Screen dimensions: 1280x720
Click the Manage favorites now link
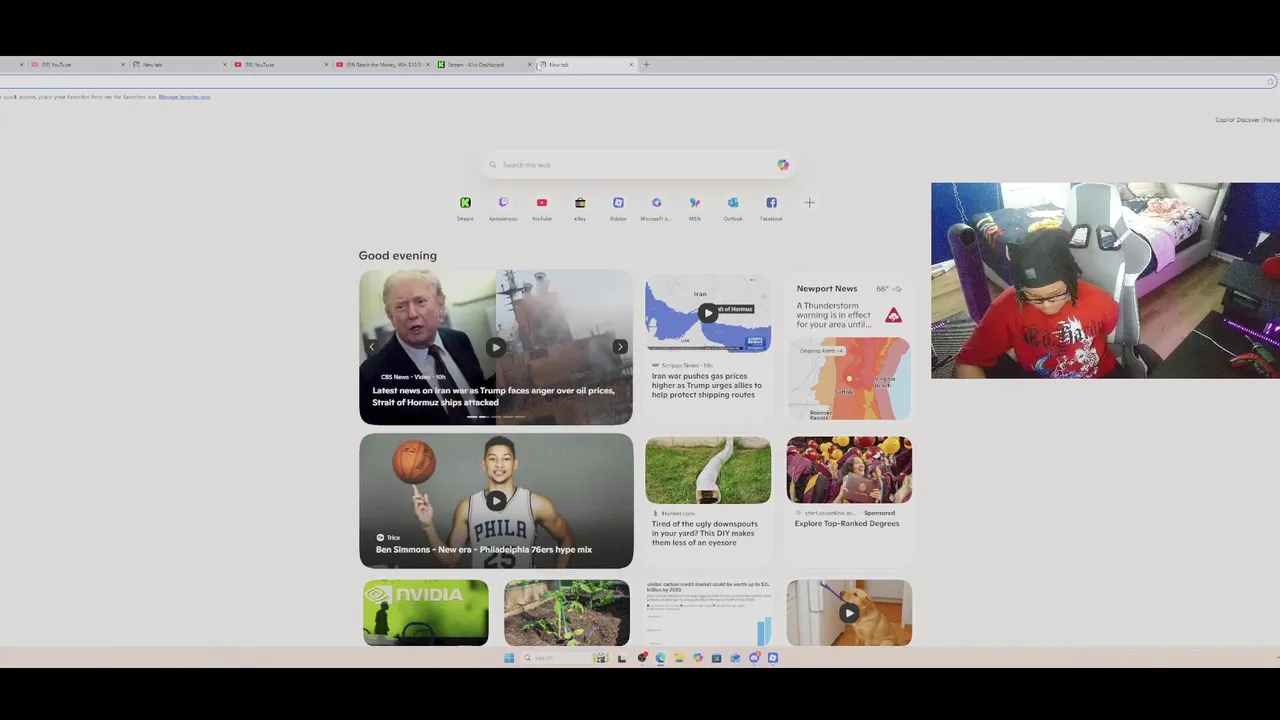click(184, 97)
